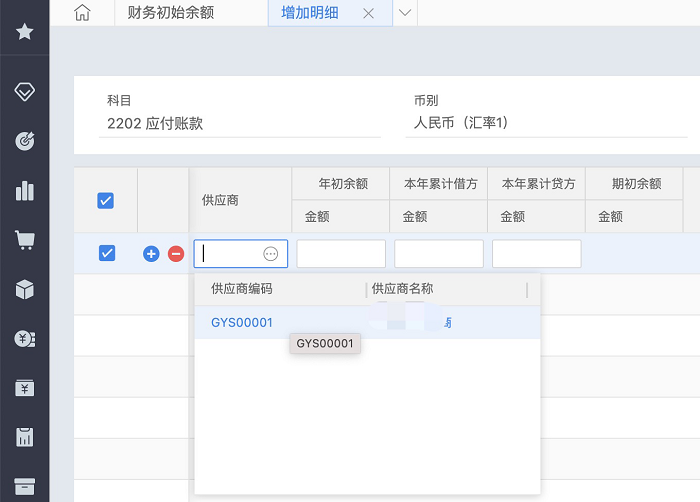700x502 pixels.
Task: Select supplier code GYS00001 from list
Action: tap(242, 322)
